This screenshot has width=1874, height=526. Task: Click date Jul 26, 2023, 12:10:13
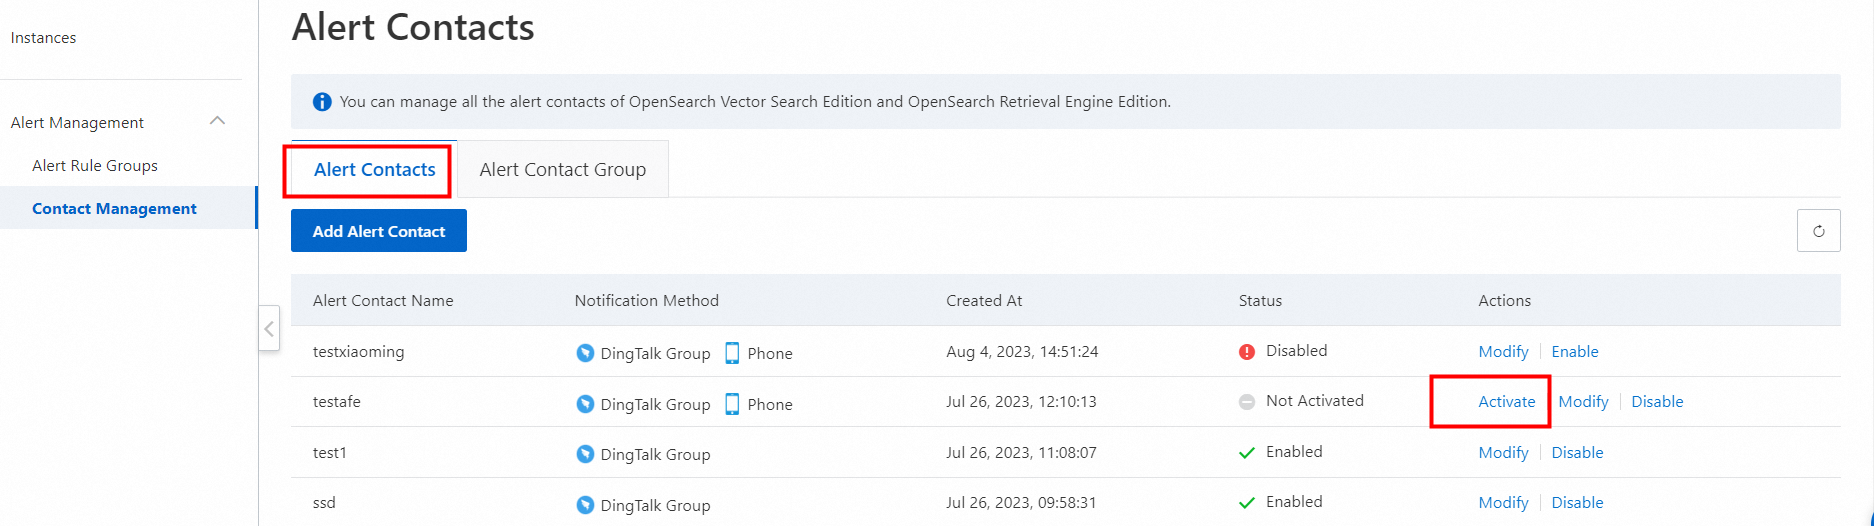[x=1021, y=402]
